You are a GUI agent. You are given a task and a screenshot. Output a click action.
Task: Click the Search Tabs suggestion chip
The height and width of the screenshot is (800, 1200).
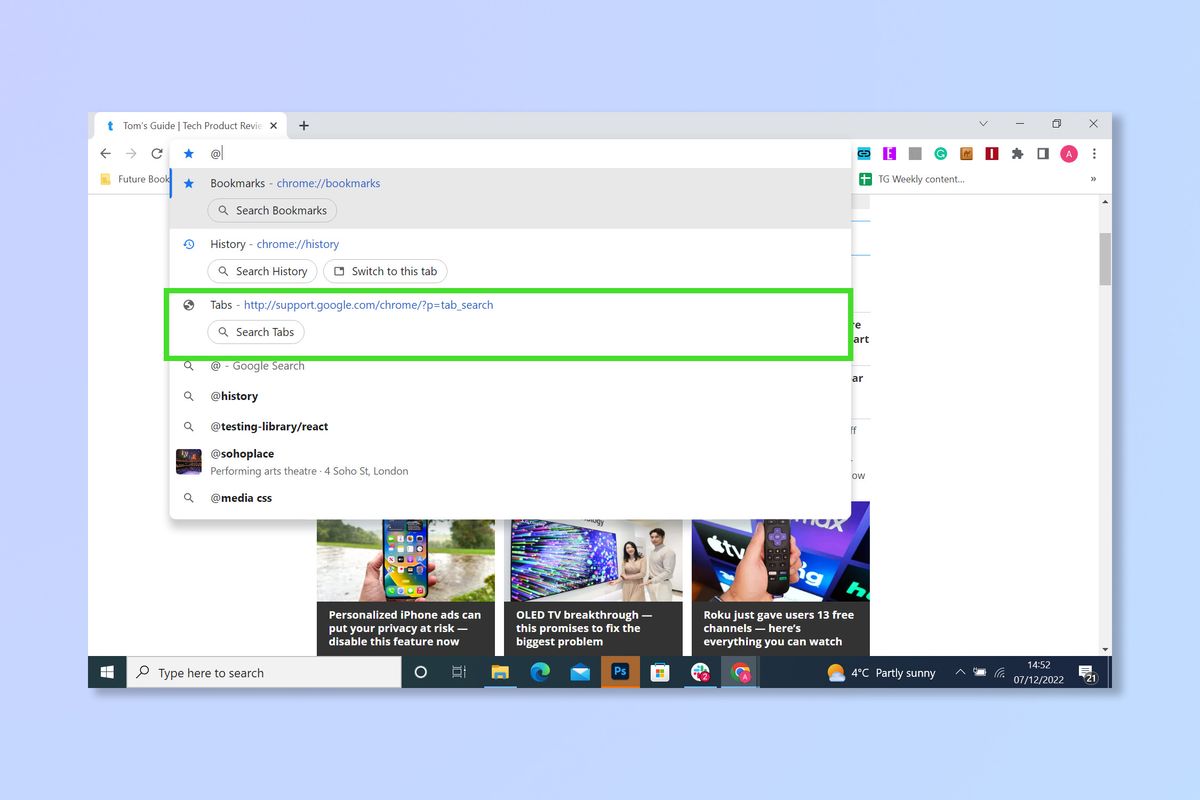coord(256,331)
